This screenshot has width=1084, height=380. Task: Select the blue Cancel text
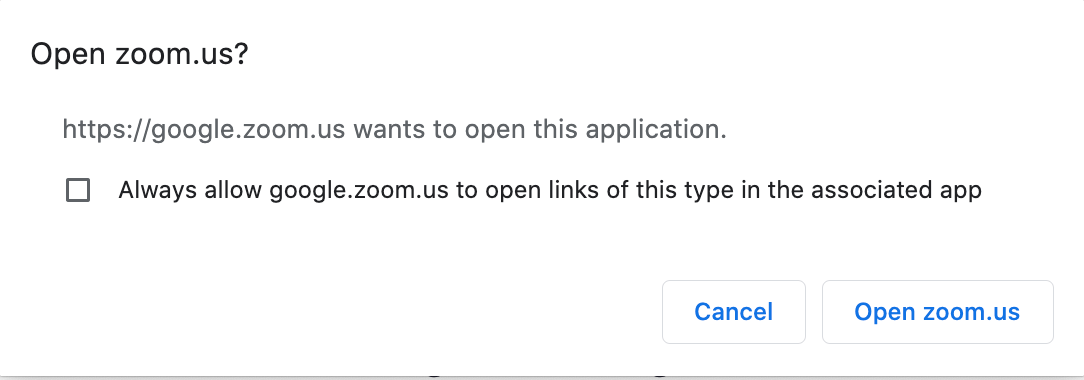click(x=733, y=312)
